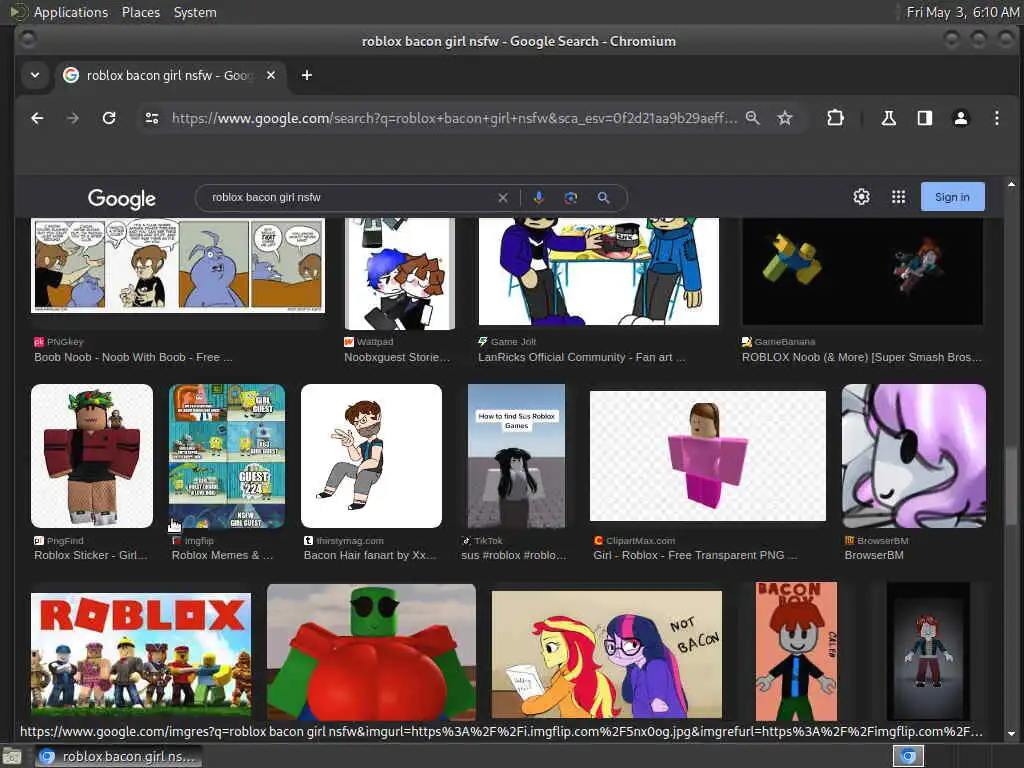Toggle the browser side panel
This screenshot has width=1024, height=768.
pos(925,118)
